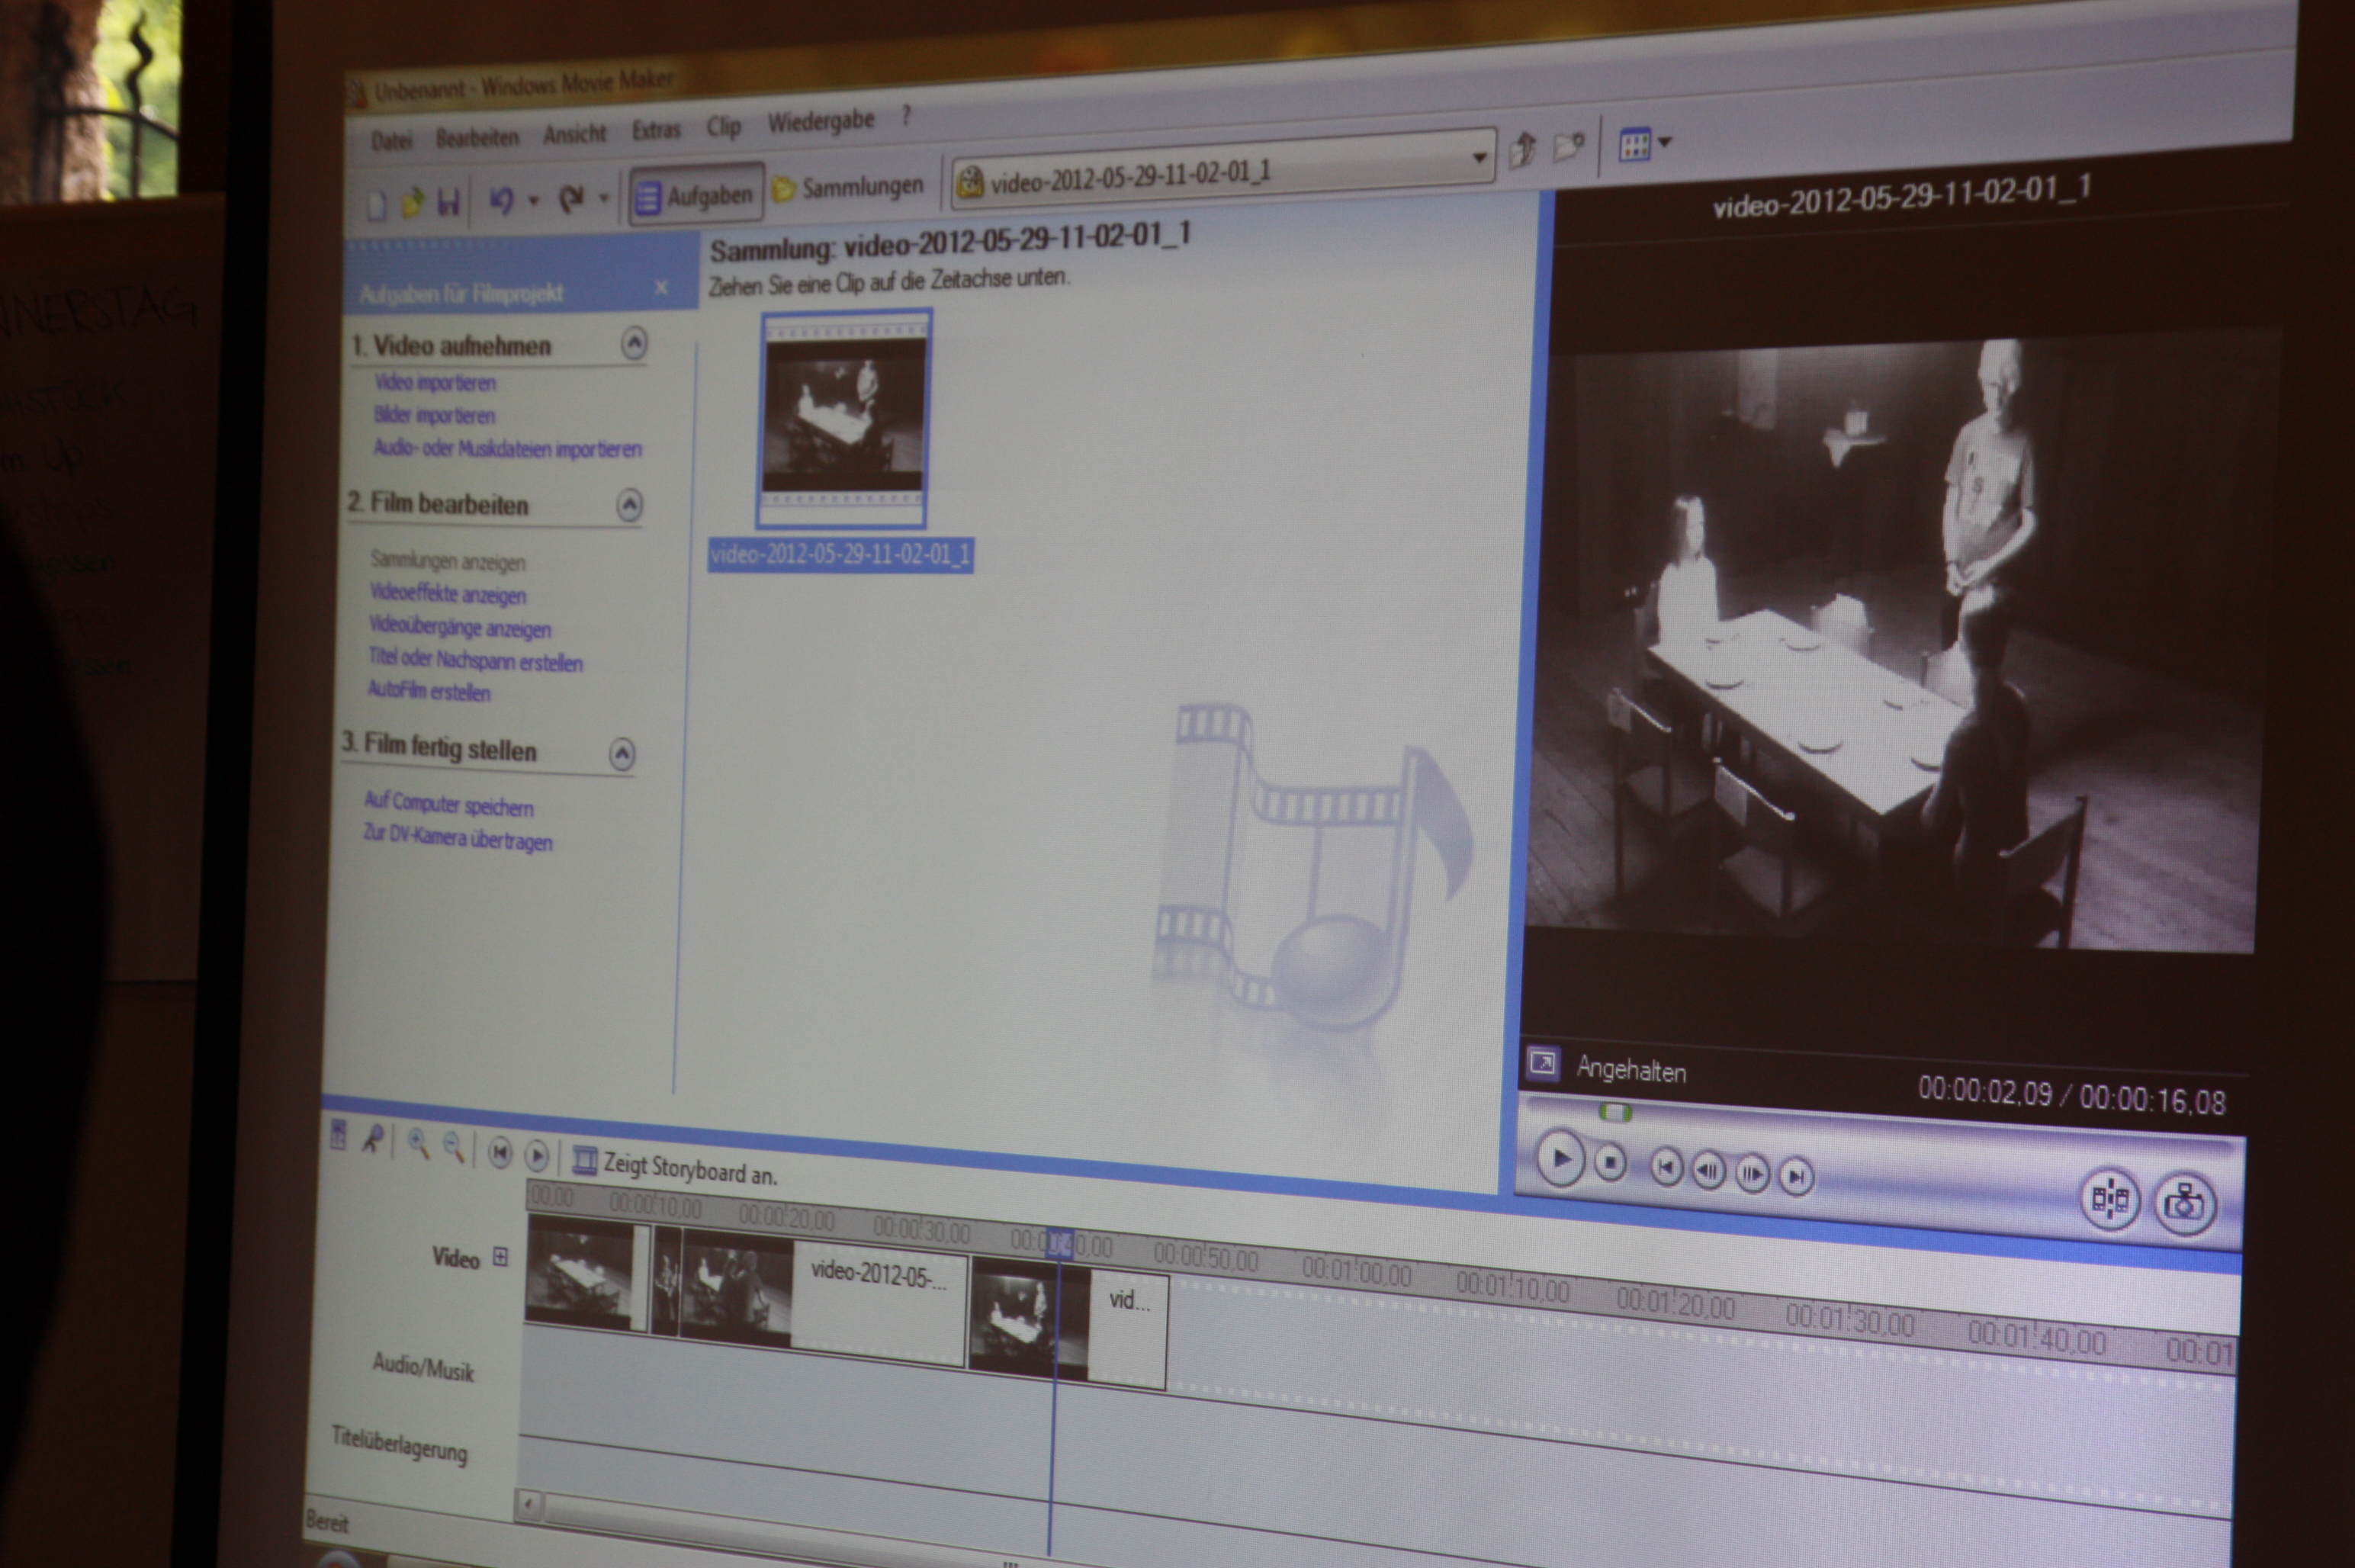This screenshot has width=2355, height=1568.
Task: Toggle the Sammlungen pane button
Action: point(848,187)
